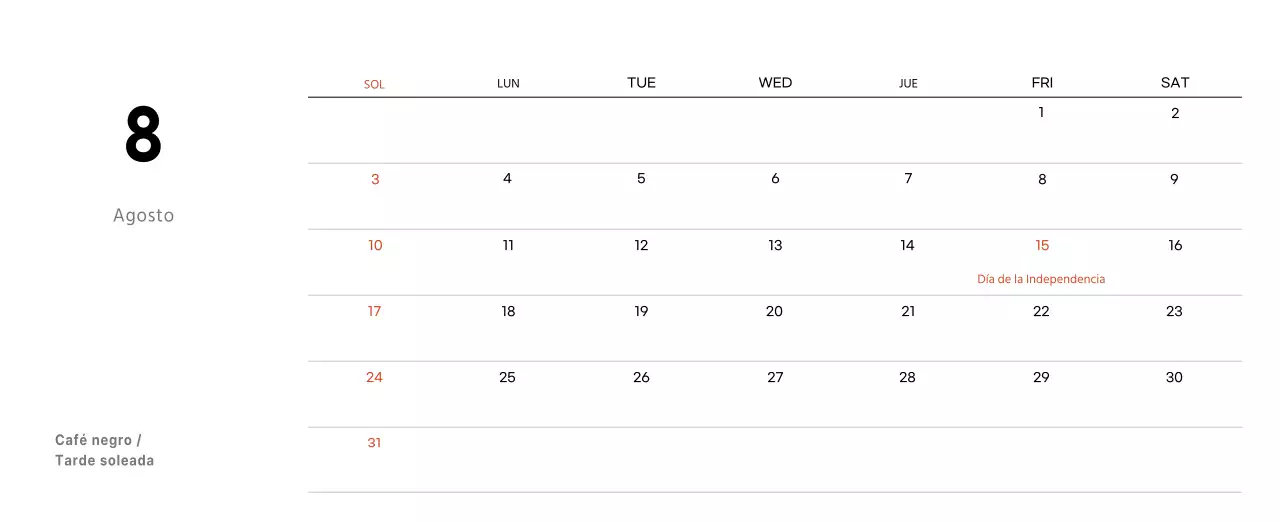Choose date 12 in the calendar
This screenshot has width=1280, height=522.
(641, 245)
